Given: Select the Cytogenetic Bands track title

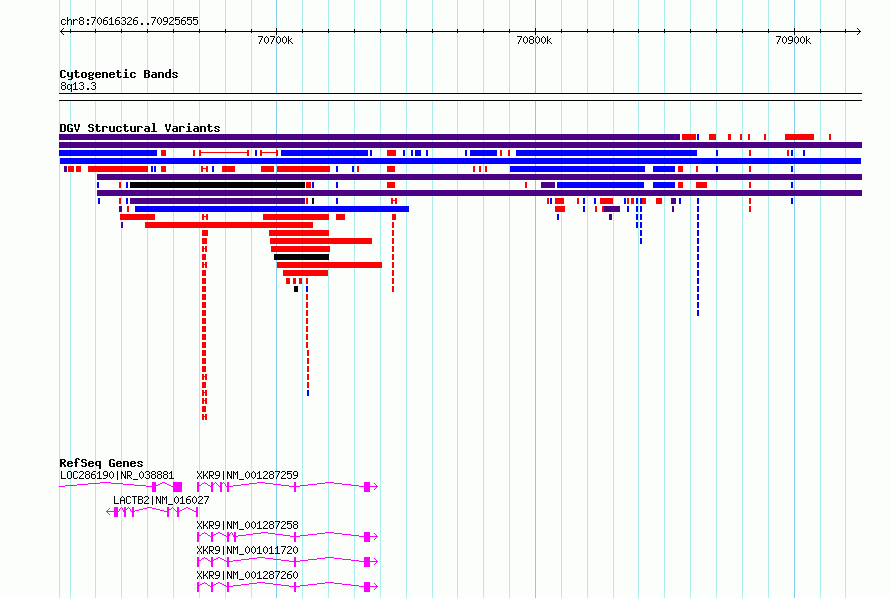Looking at the screenshot, I should click(x=119, y=74).
